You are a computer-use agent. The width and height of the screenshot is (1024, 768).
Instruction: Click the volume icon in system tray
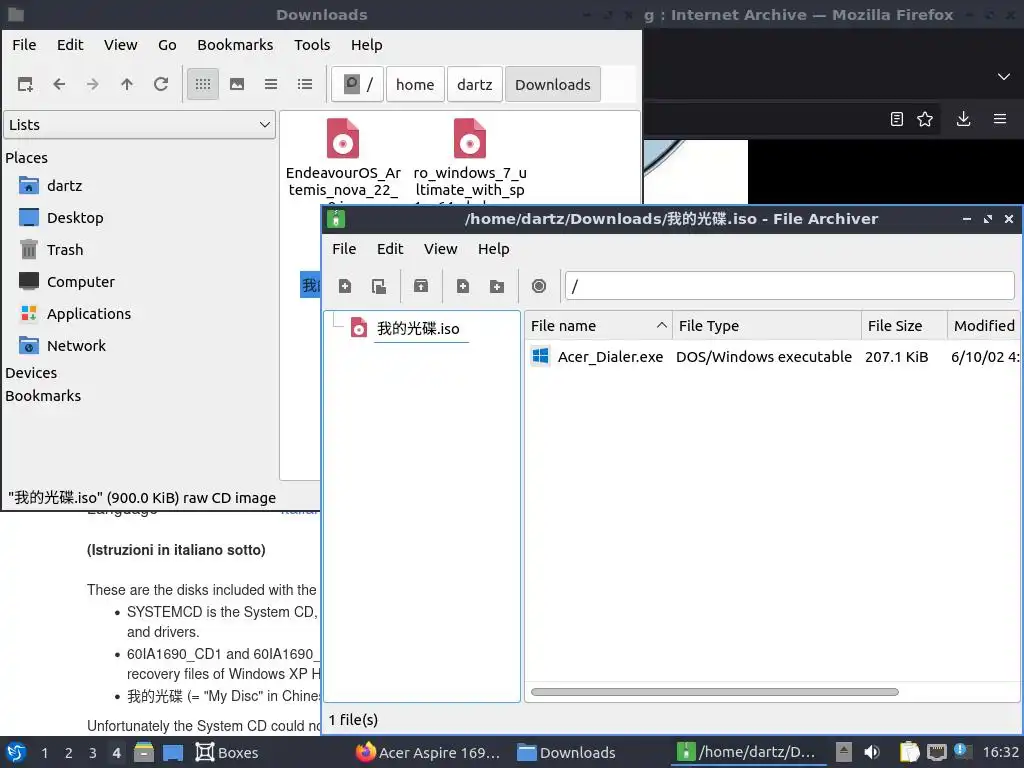pos(872,752)
